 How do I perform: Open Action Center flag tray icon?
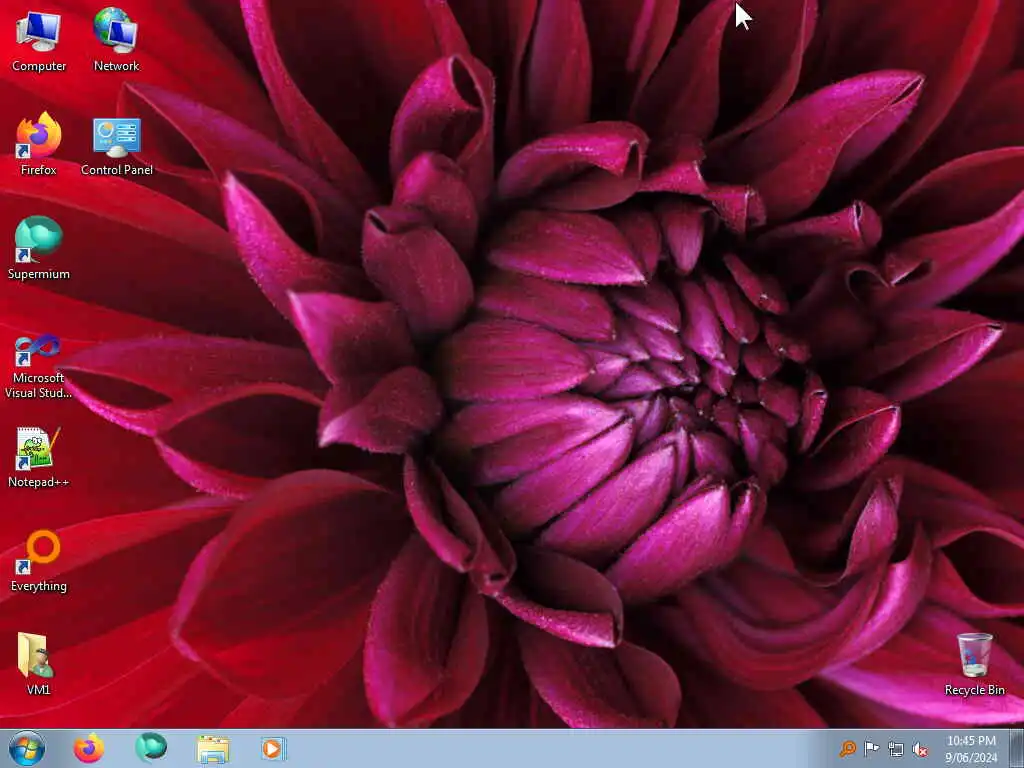[871, 748]
